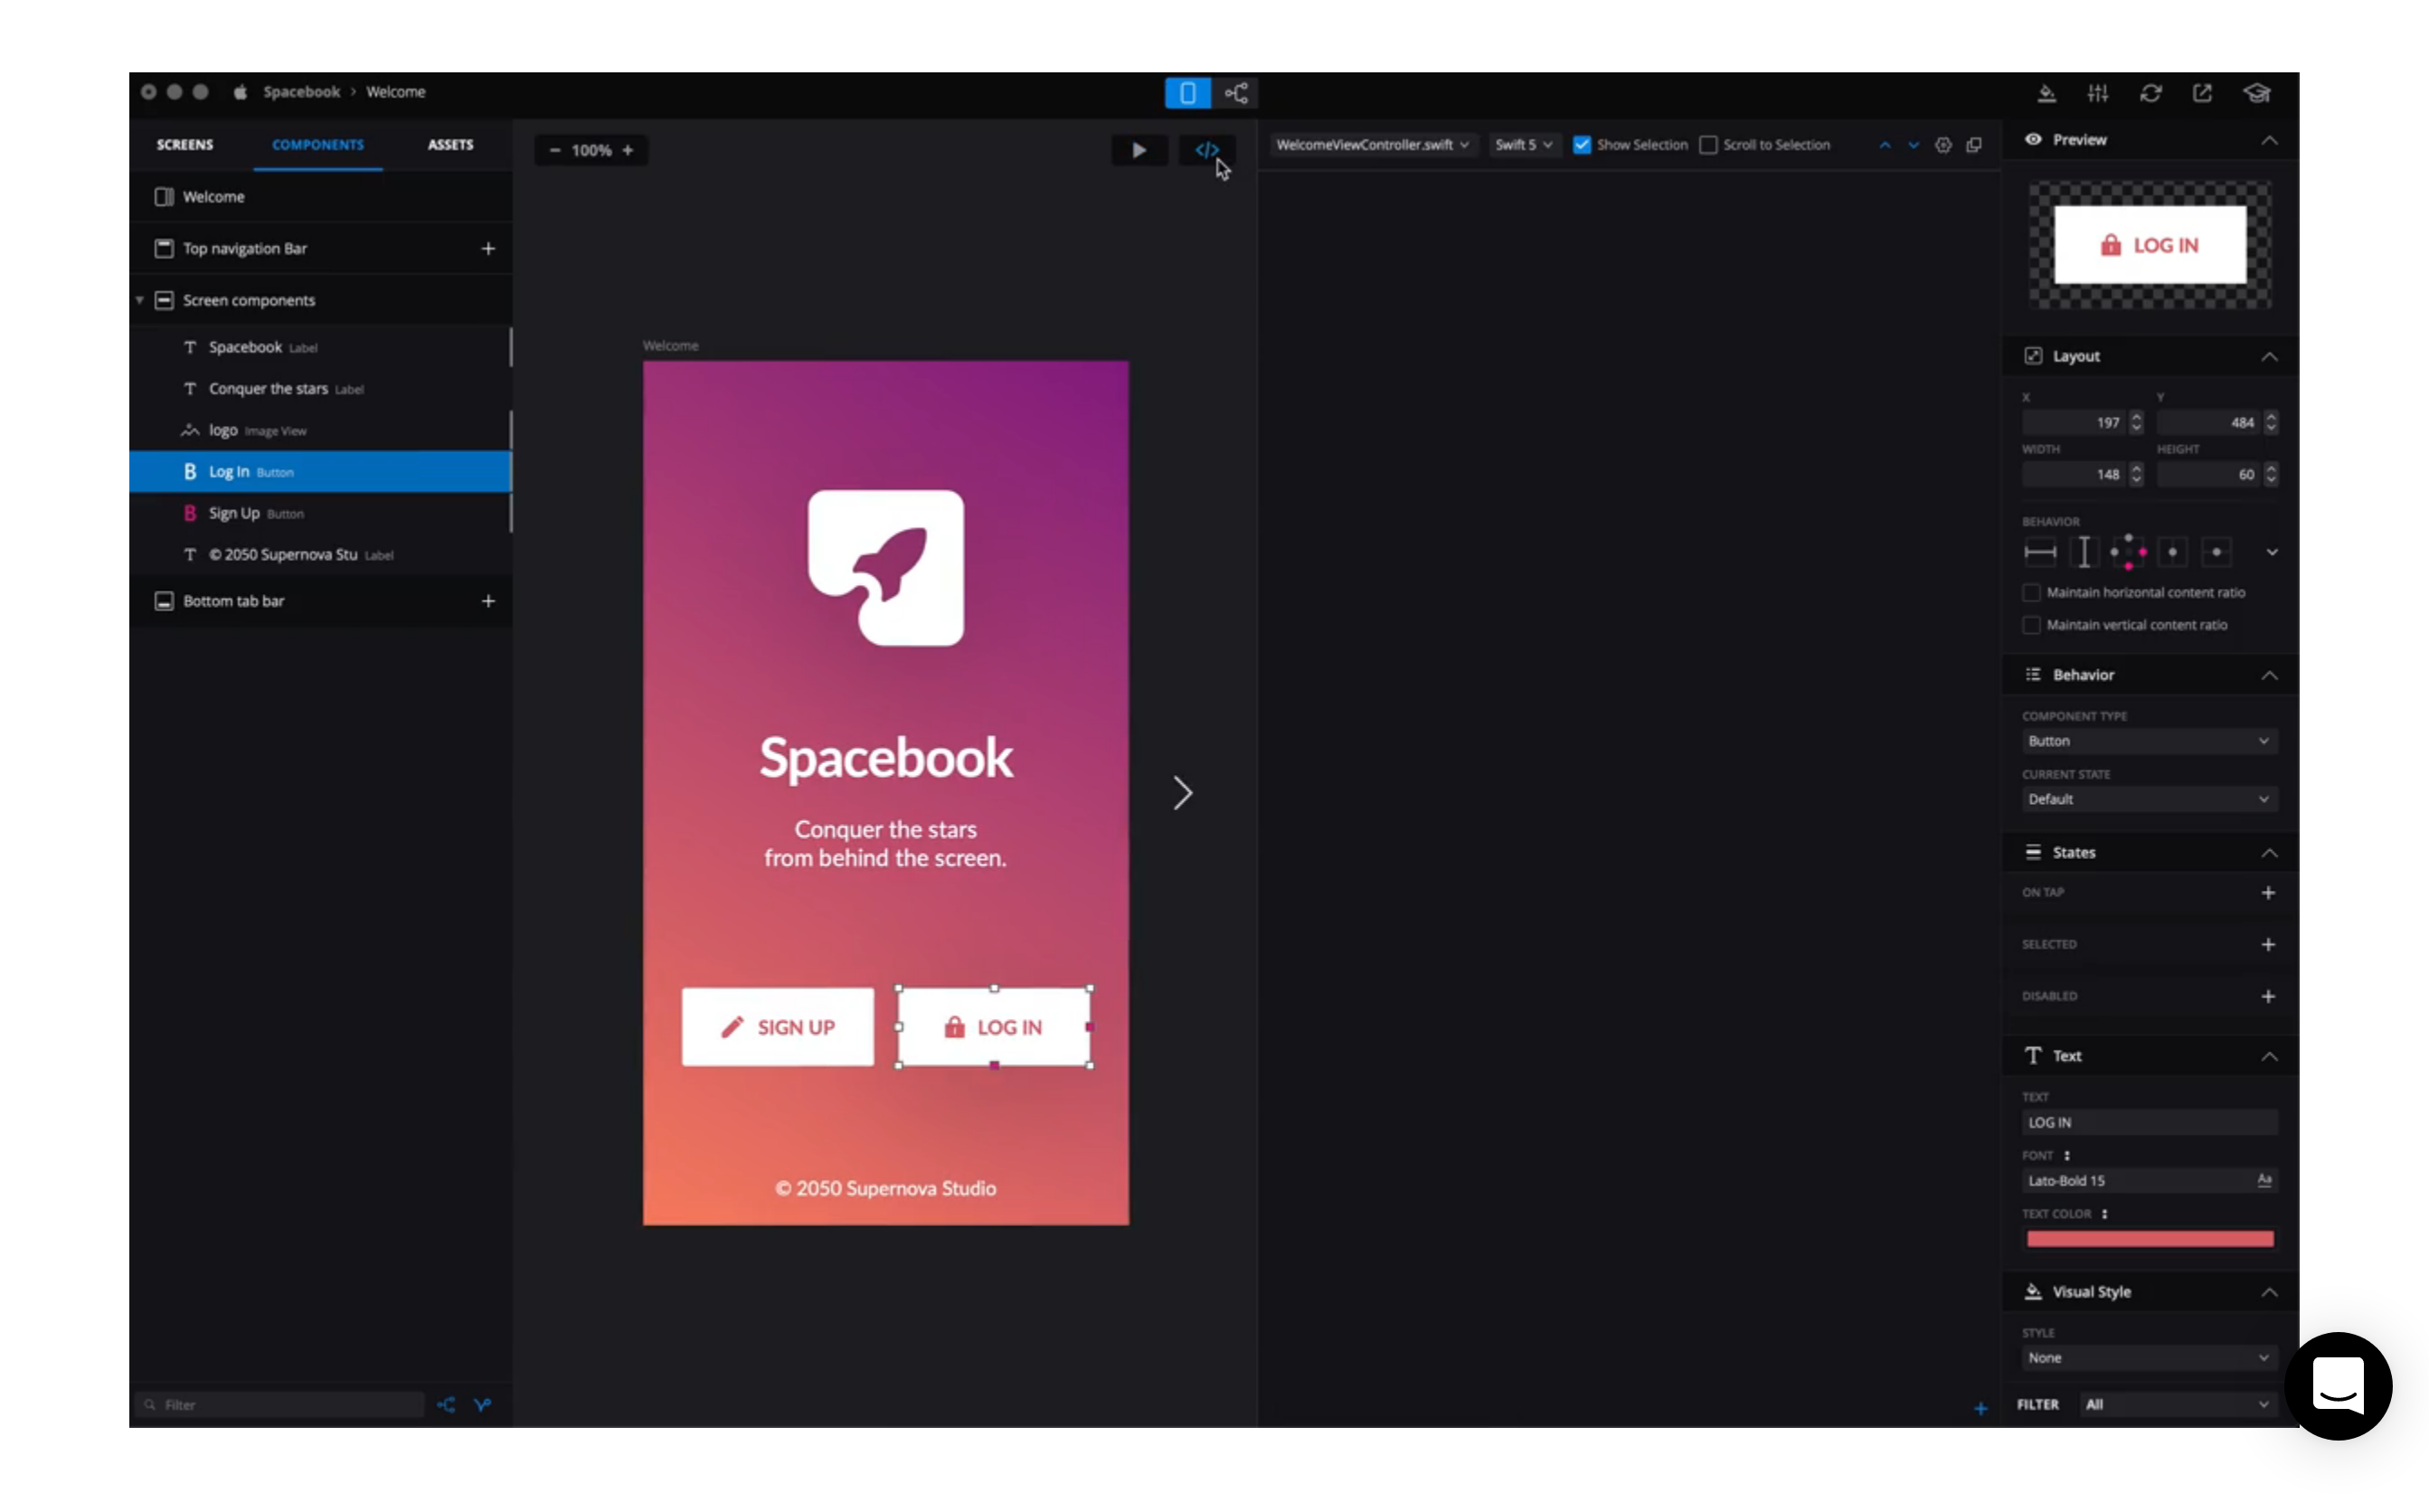
Task: Collapse the Screen components tree group
Action: (x=140, y=300)
